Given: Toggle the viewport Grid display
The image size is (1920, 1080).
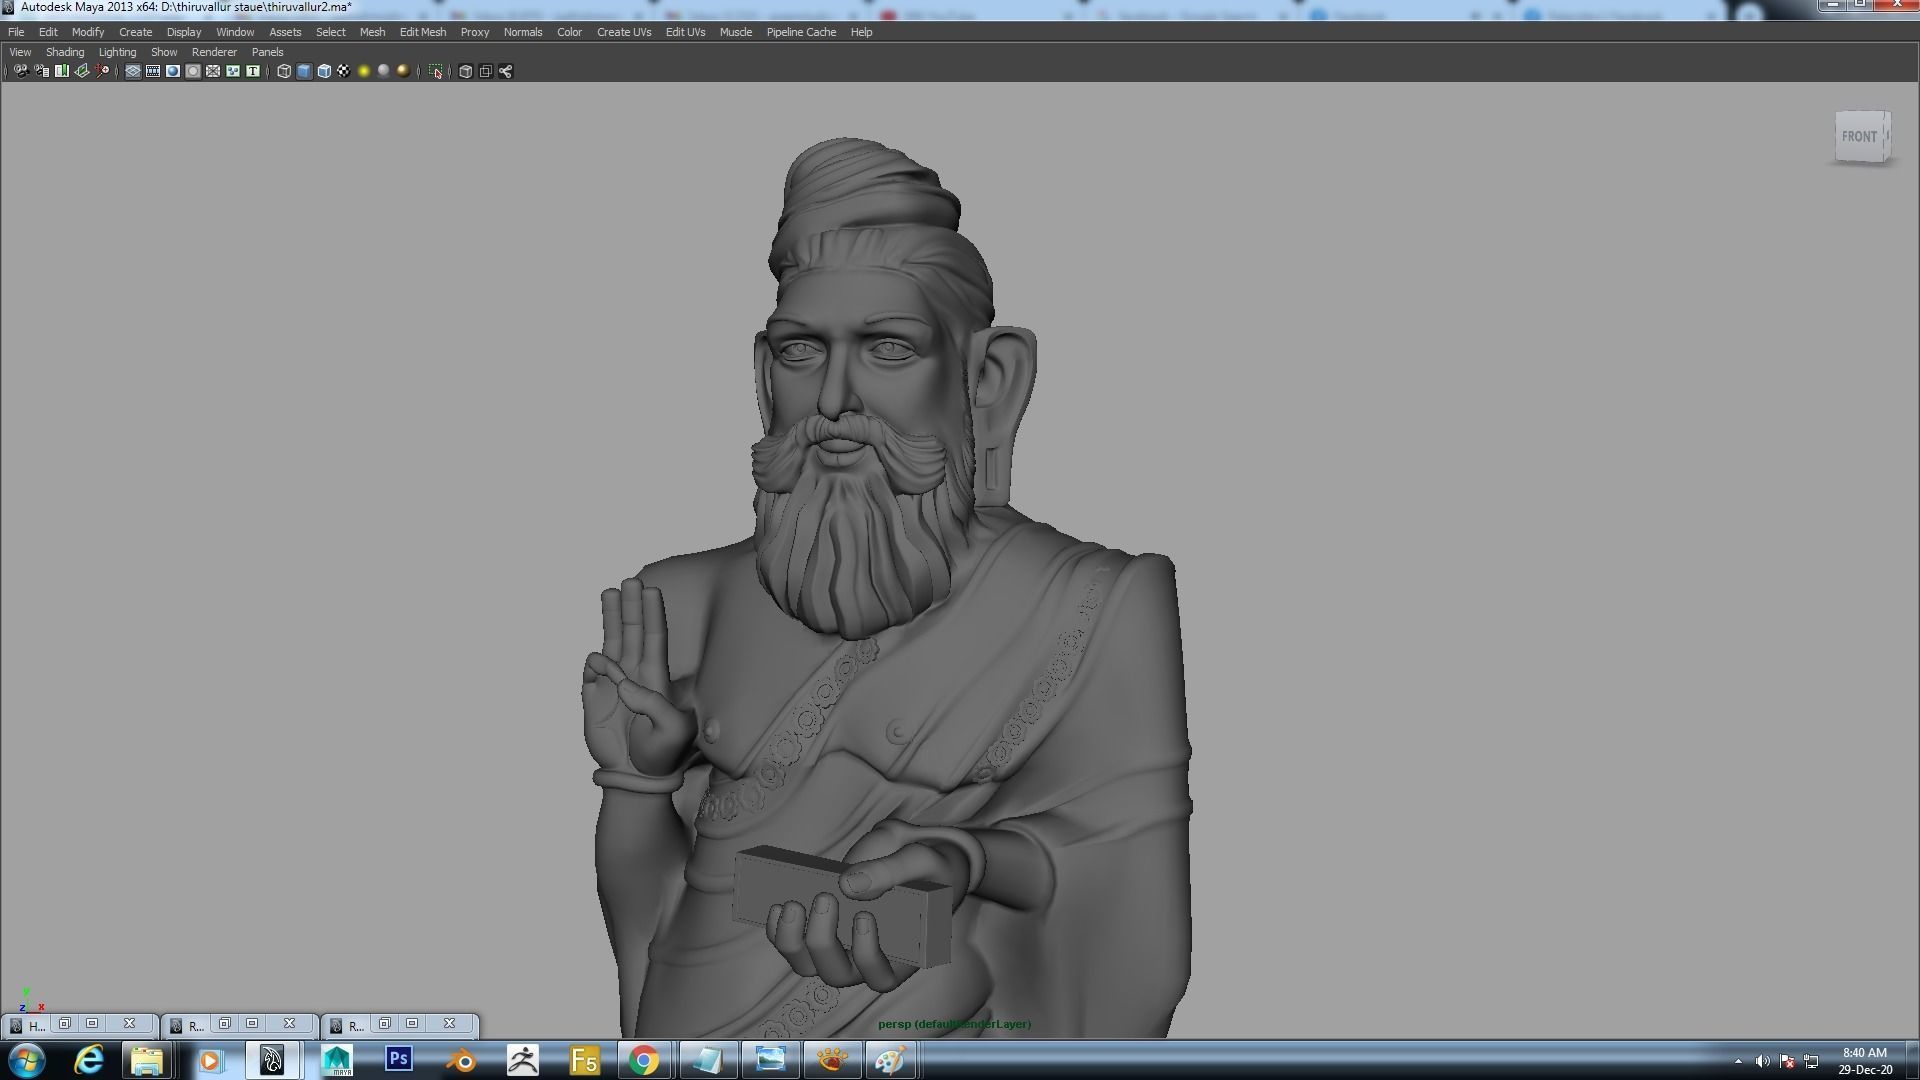Looking at the screenshot, I should coord(132,71).
